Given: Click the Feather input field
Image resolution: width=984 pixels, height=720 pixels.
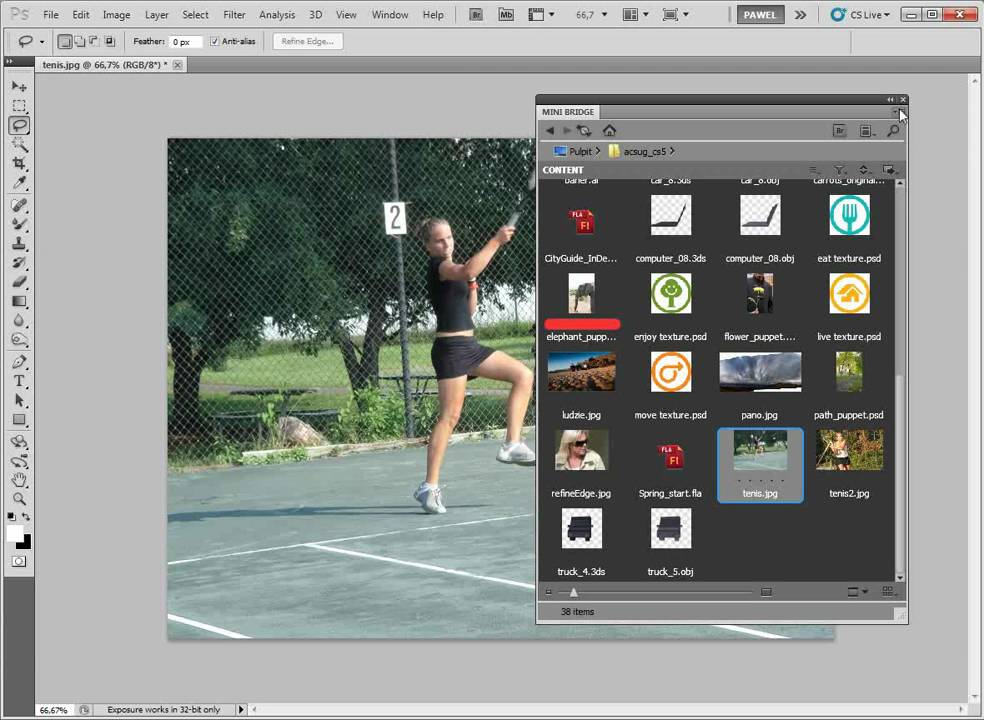Looking at the screenshot, I should click(x=186, y=42).
